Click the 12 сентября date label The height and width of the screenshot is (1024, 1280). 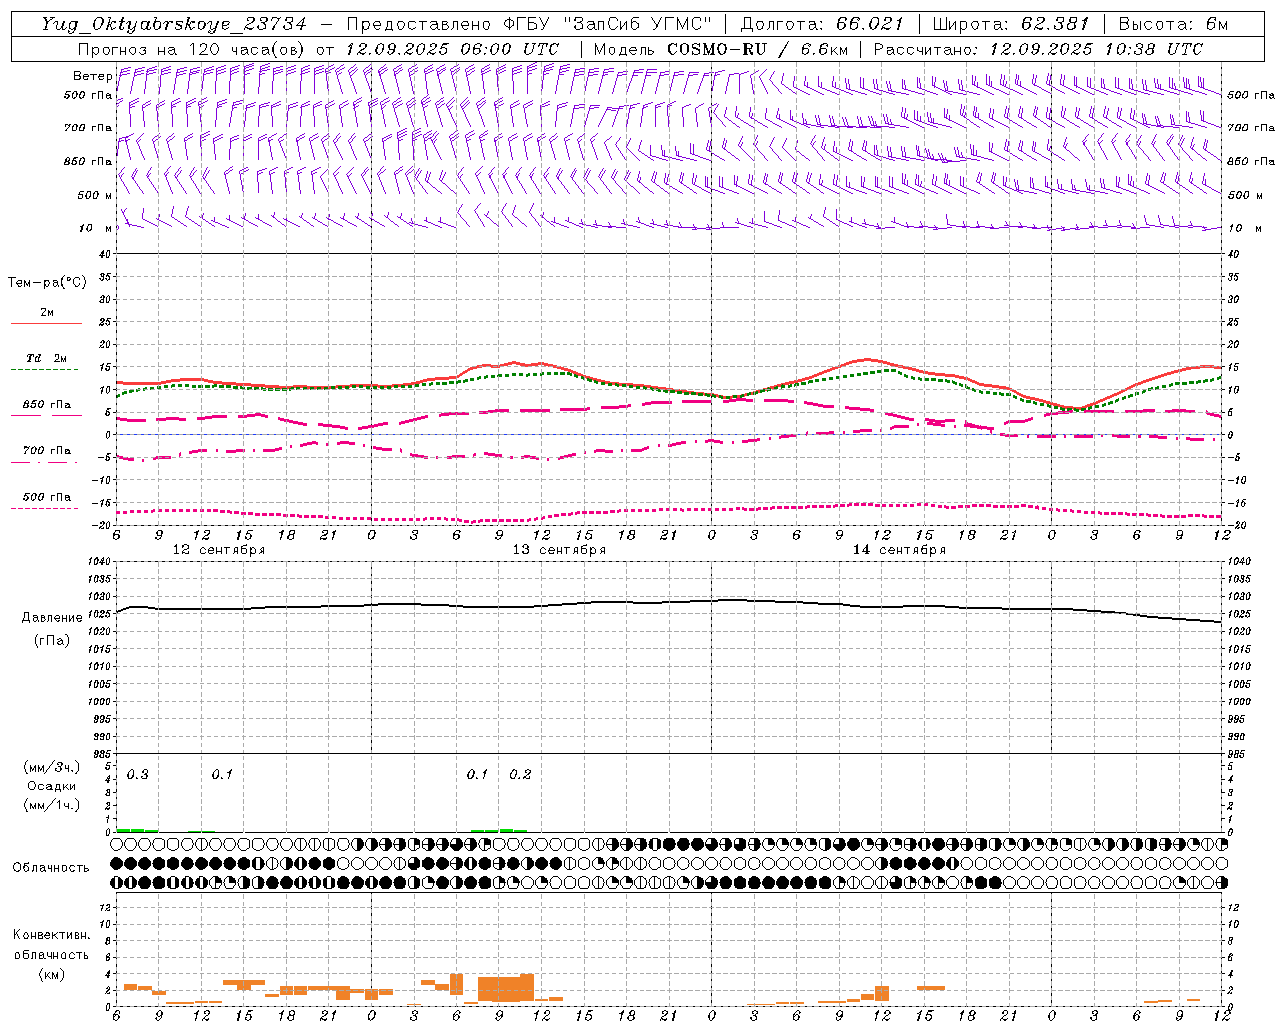coord(219,550)
